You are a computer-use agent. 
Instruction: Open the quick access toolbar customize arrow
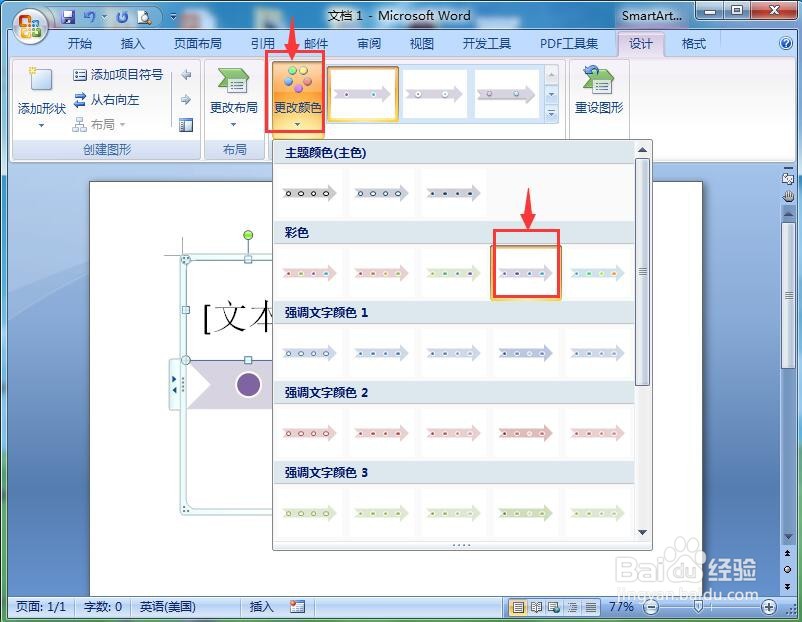point(173,17)
